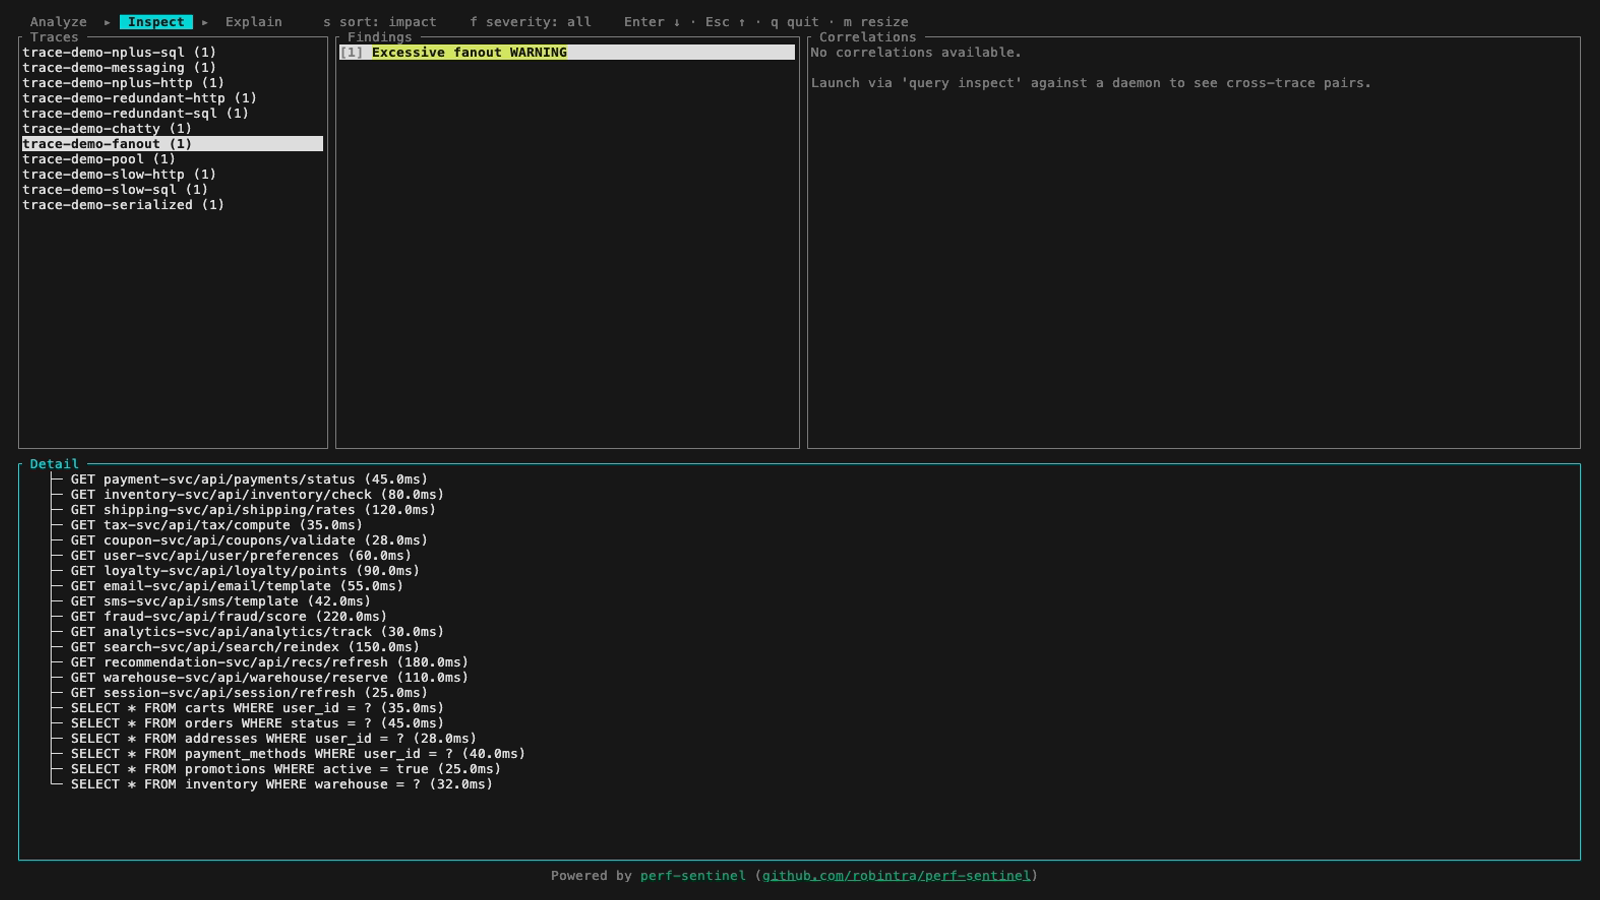Click the recommendation-svc recs/refresh span

coord(269,663)
